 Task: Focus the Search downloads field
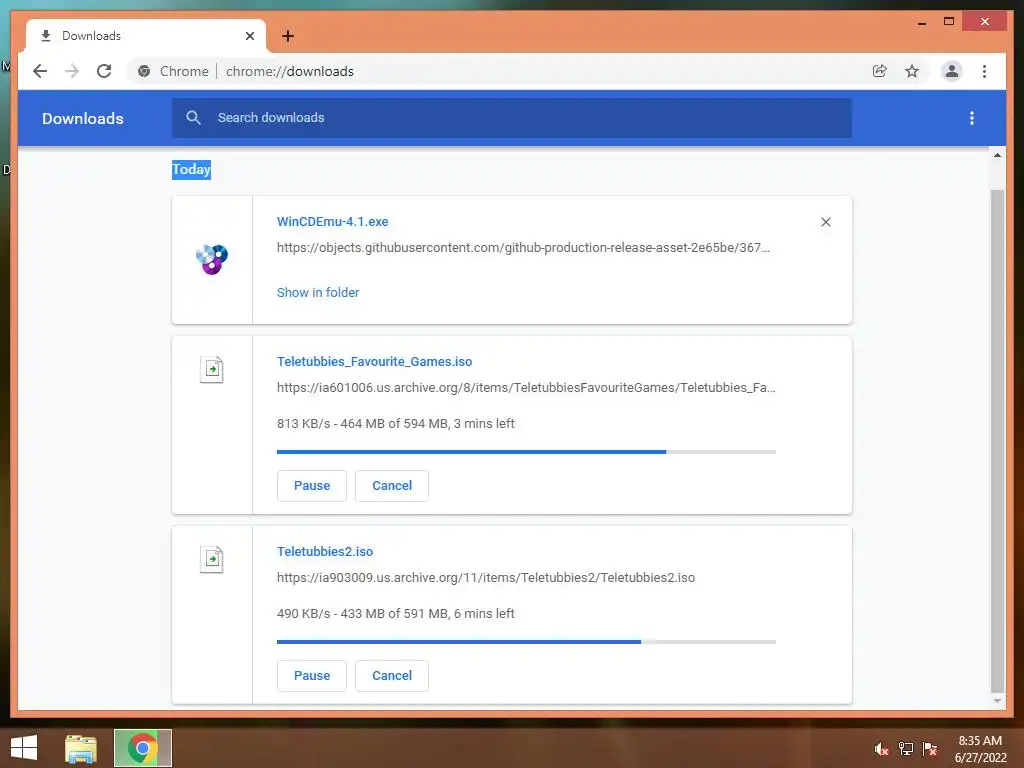click(512, 118)
